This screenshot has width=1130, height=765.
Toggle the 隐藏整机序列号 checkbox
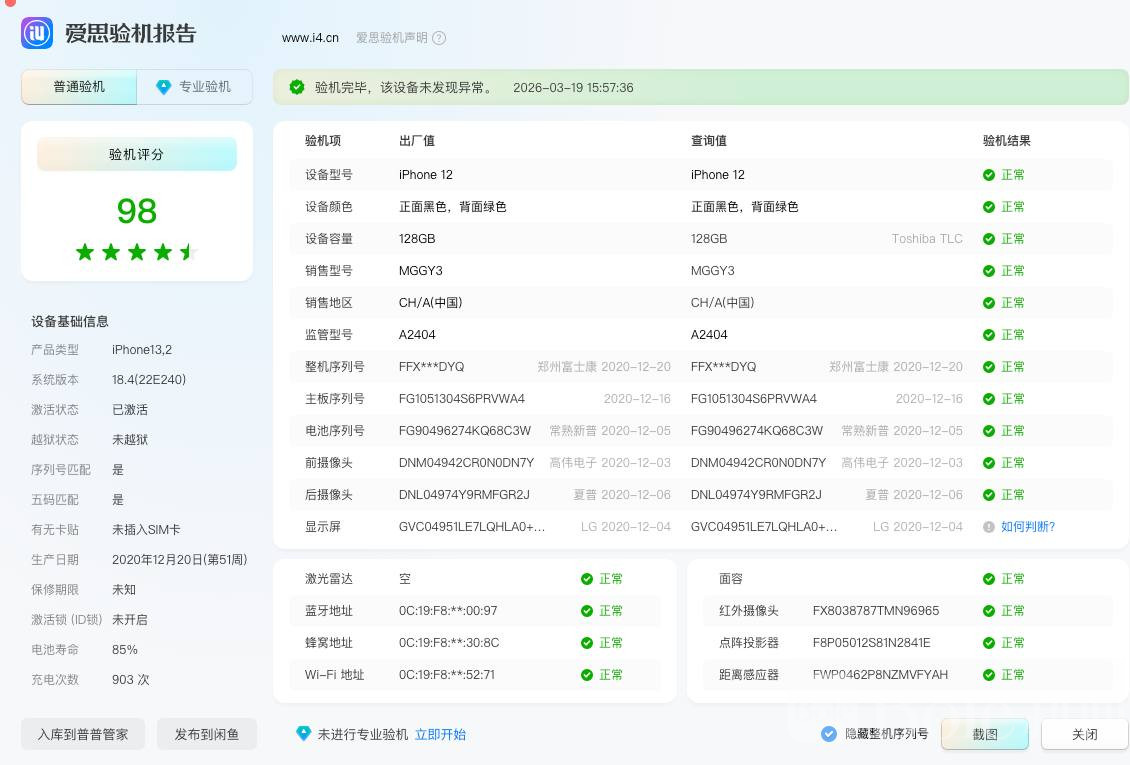[829, 734]
